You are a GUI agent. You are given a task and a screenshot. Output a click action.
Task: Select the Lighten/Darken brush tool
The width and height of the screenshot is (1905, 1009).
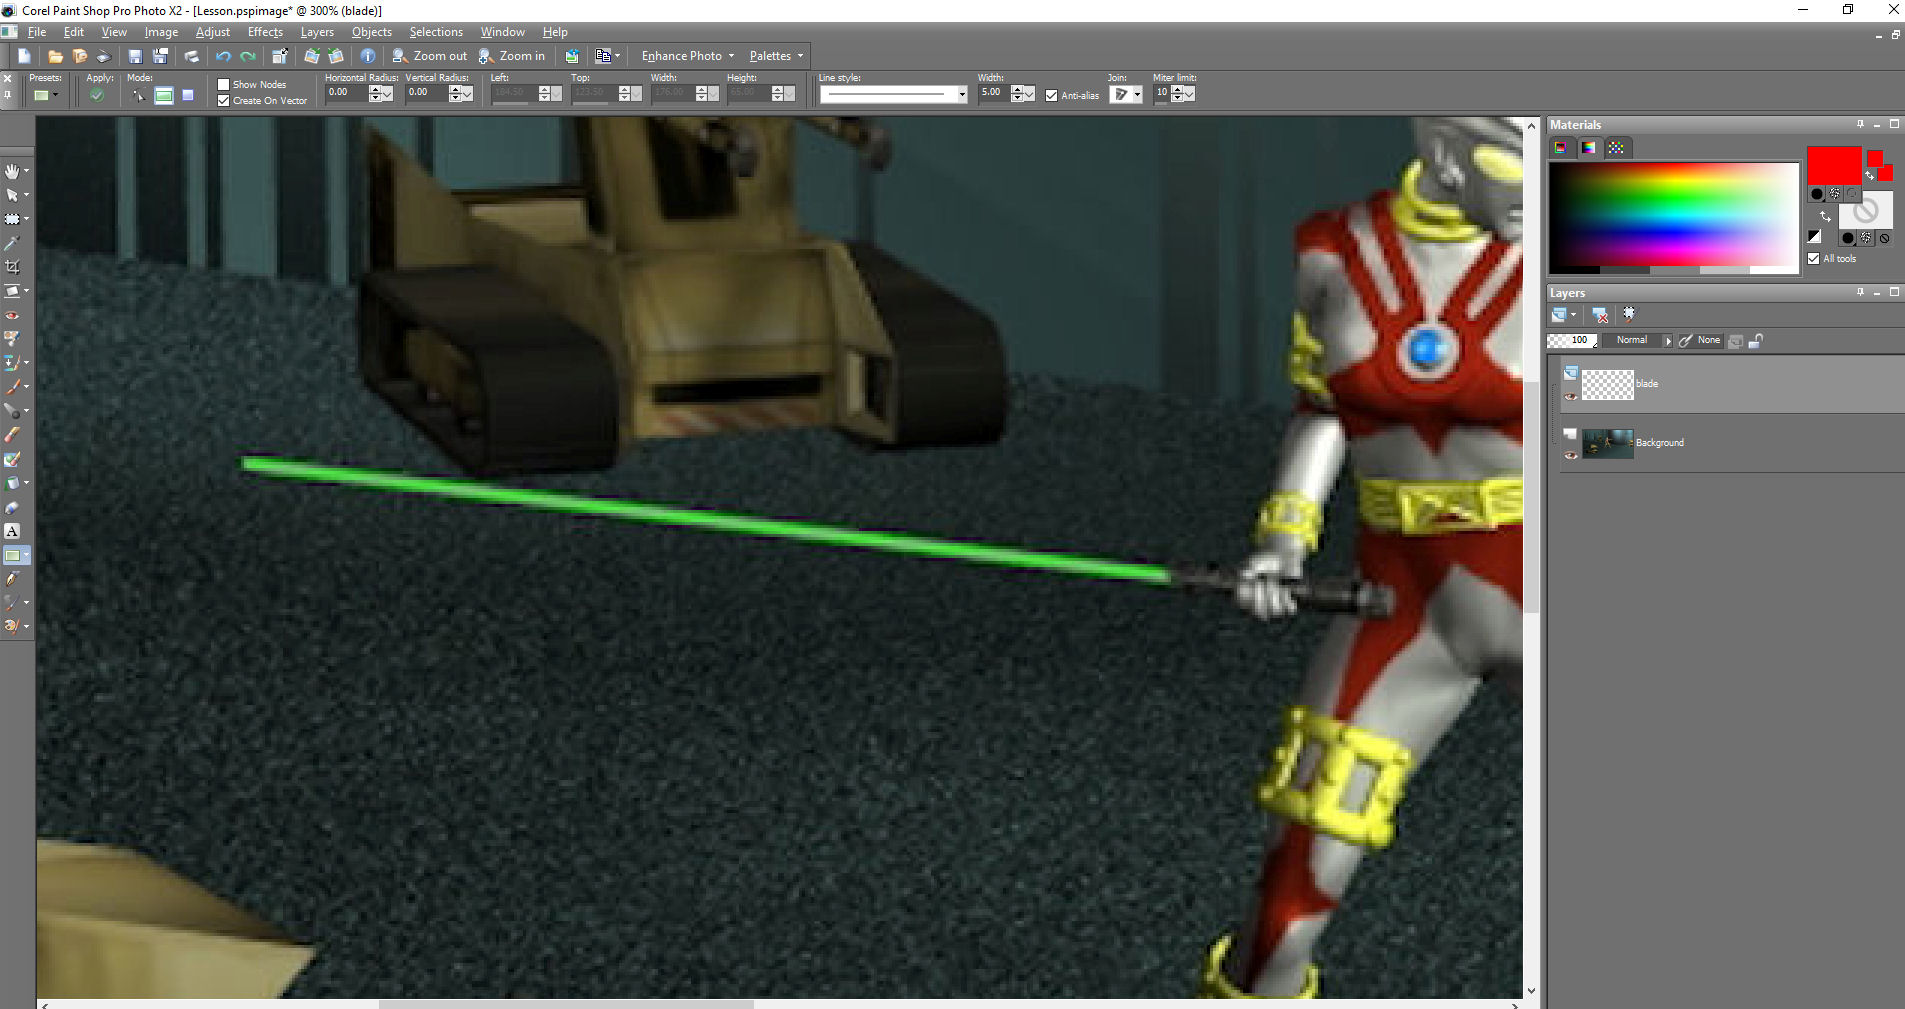12,411
